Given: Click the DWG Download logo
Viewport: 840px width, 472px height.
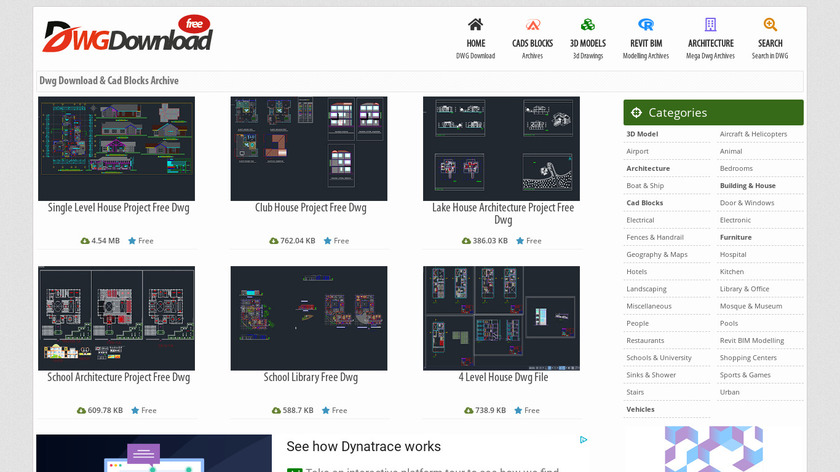Looking at the screenshot, I should click(127, 35).
